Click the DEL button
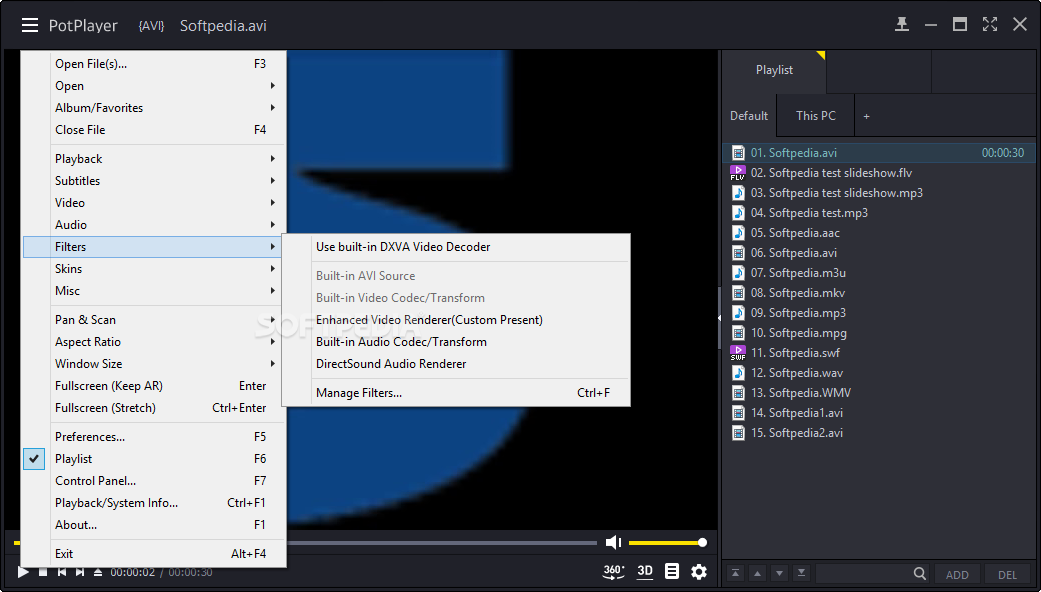Image resolution: width=1041 pixels, height=592 pixels. point(1007,575)
